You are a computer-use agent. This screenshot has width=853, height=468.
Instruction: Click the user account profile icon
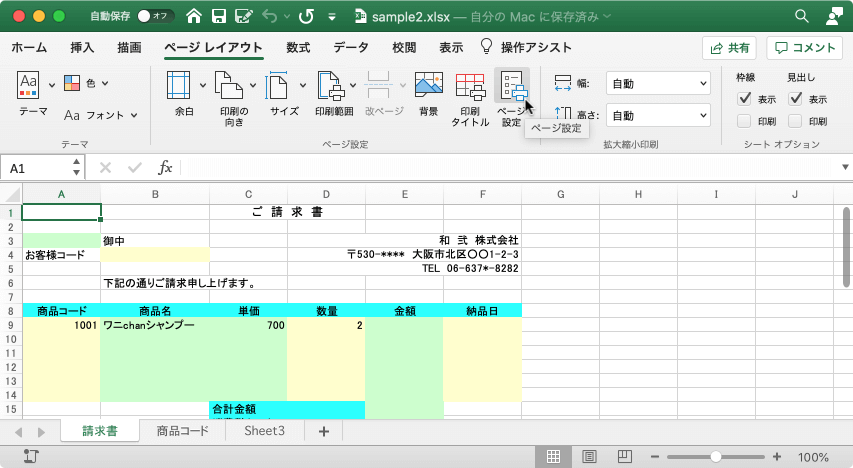(x=834, y=16)
